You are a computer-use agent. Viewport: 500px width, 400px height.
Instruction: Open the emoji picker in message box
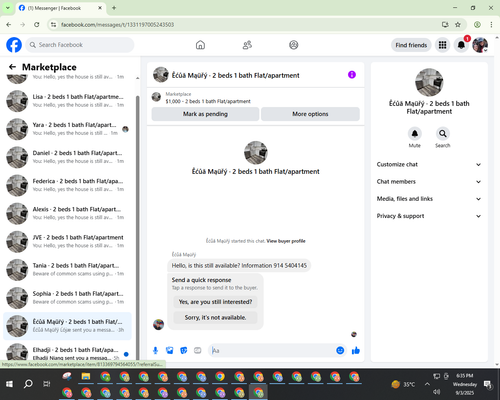pyautogui.click(x=340, y=350)
